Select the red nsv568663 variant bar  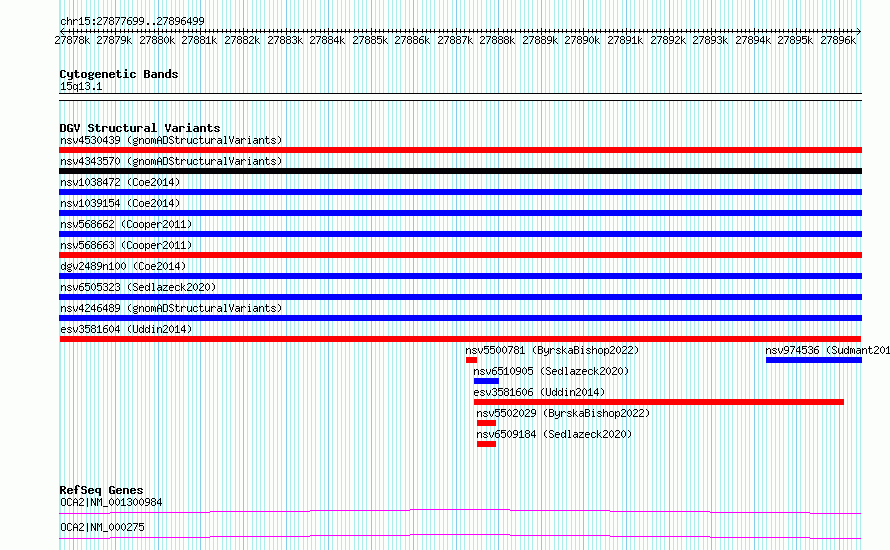[x=460, y=255]
